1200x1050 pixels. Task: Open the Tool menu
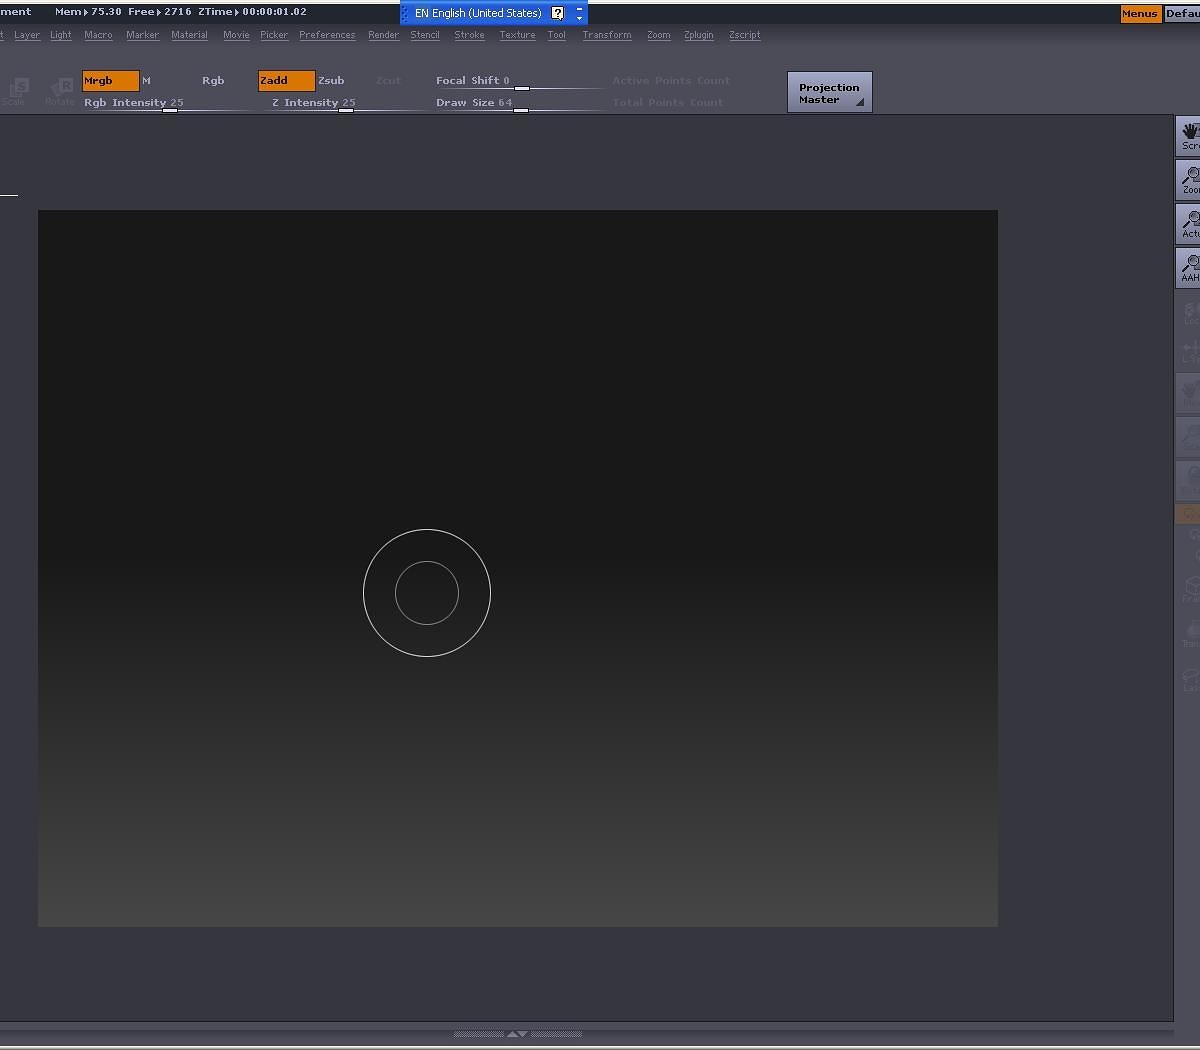[557, 35]
